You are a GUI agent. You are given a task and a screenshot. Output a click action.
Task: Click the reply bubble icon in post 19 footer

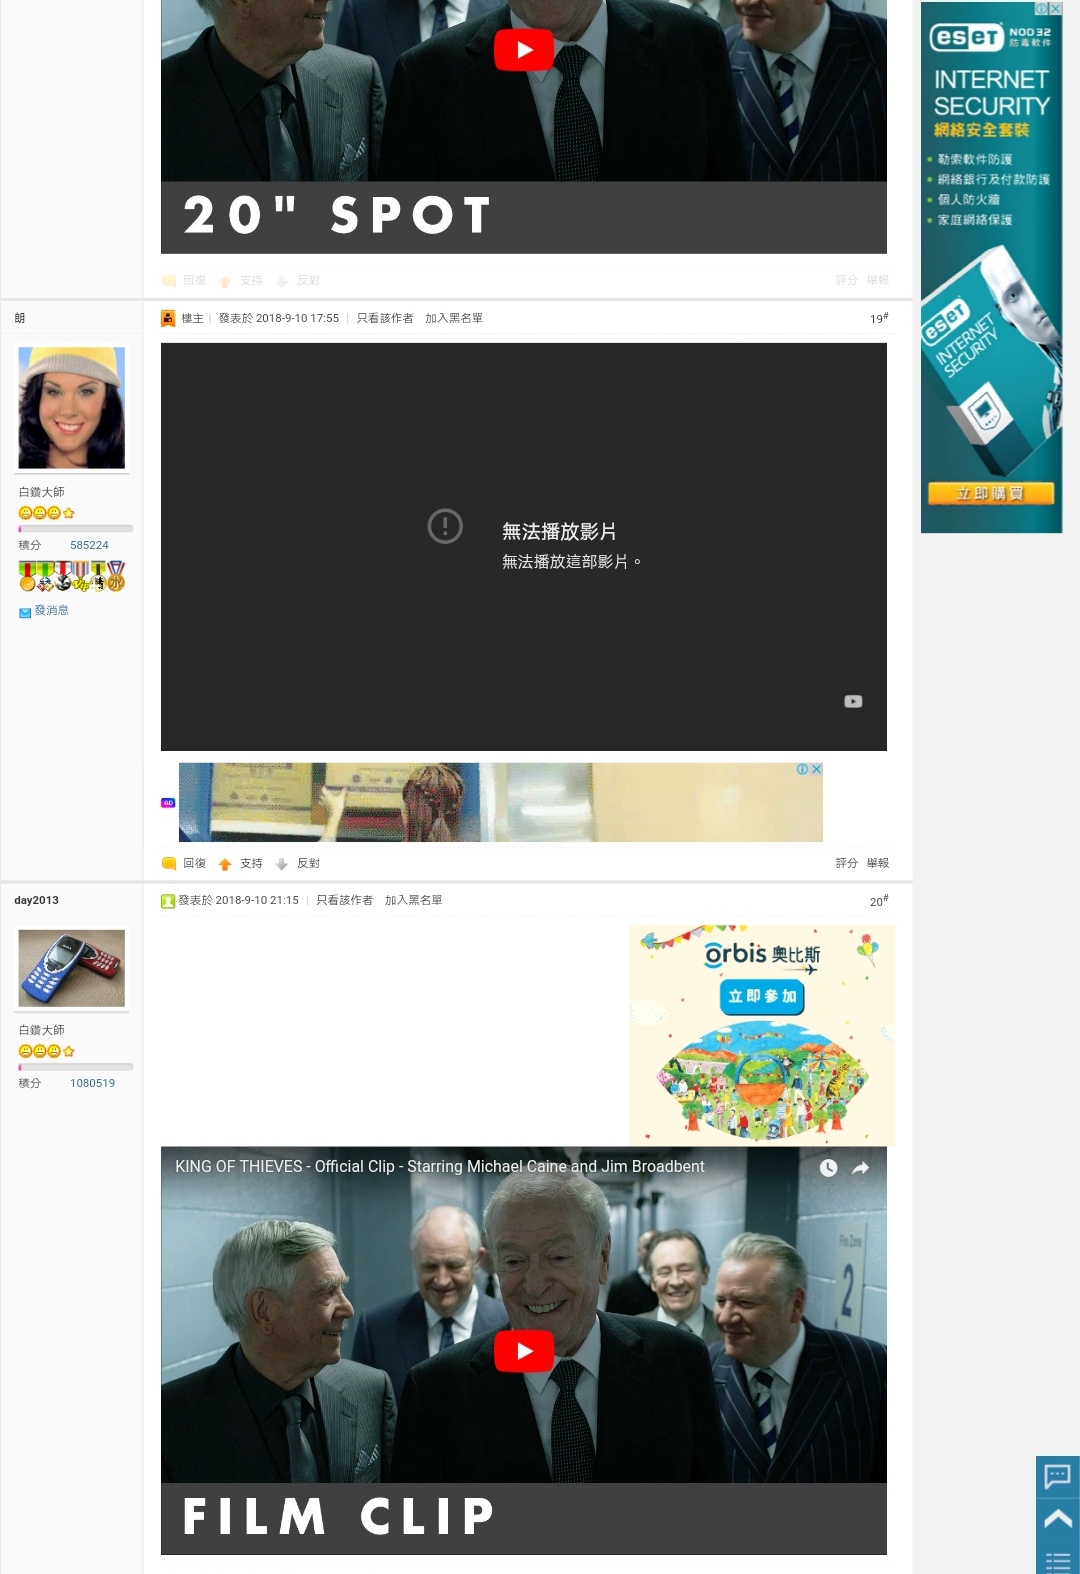click(x=169, y=863)
